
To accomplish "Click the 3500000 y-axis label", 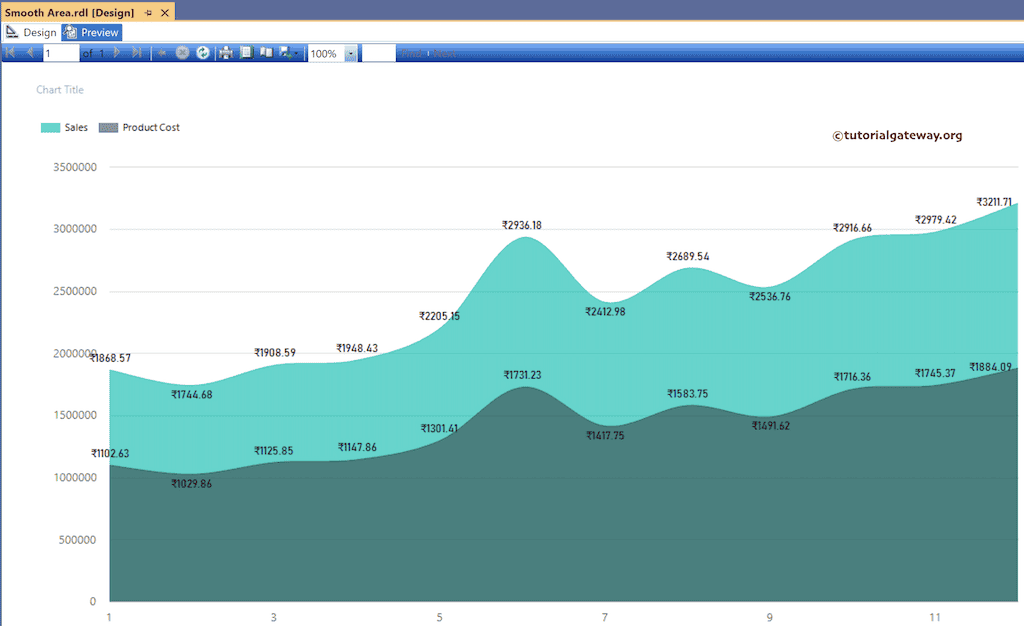I will point(75,167).
